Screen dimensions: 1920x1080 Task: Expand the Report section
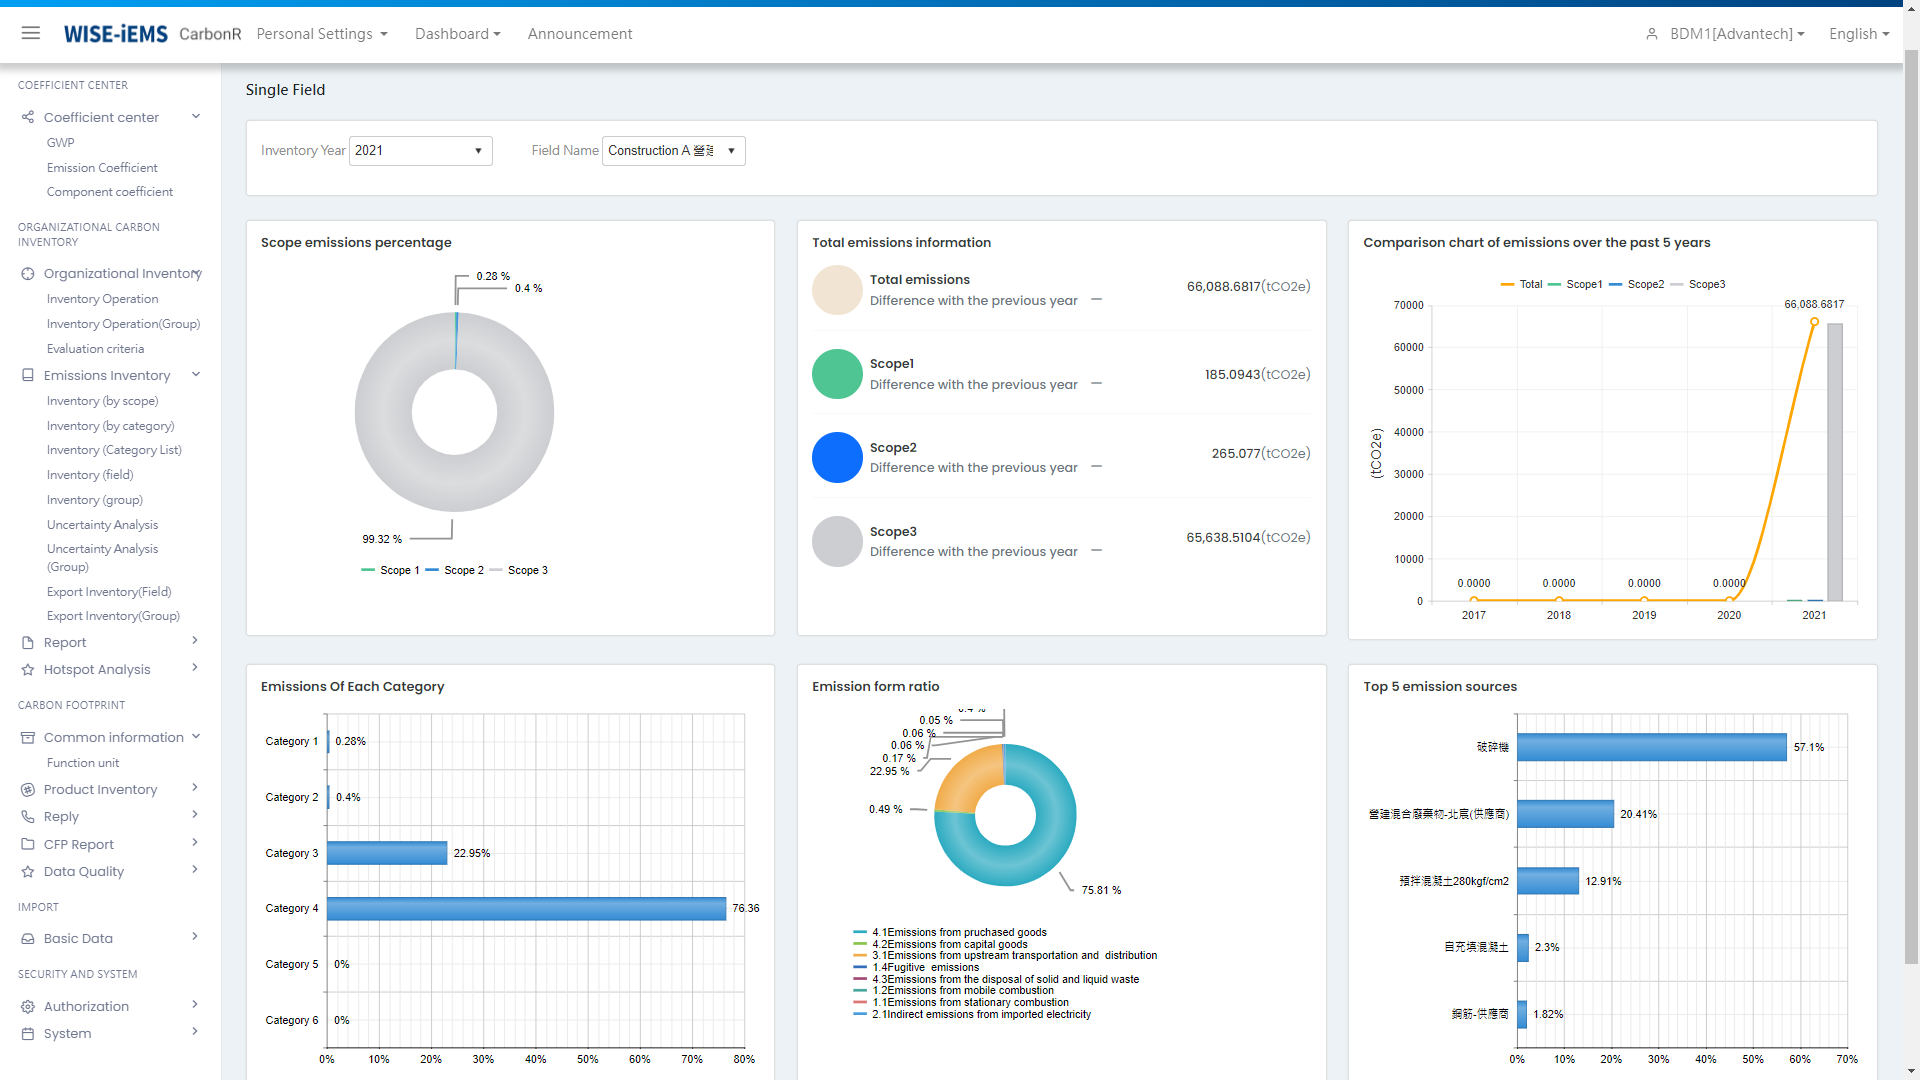[195, 641]
